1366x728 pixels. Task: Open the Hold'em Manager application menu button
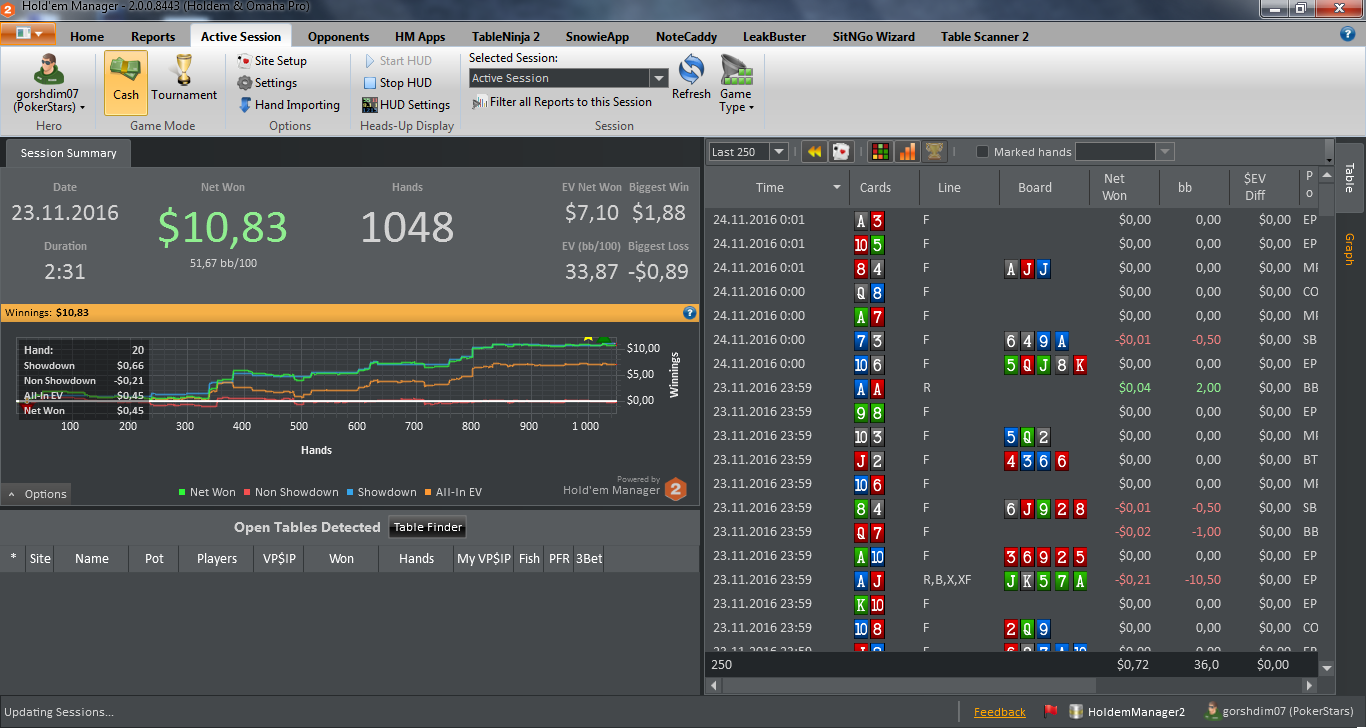click(28, 34)
